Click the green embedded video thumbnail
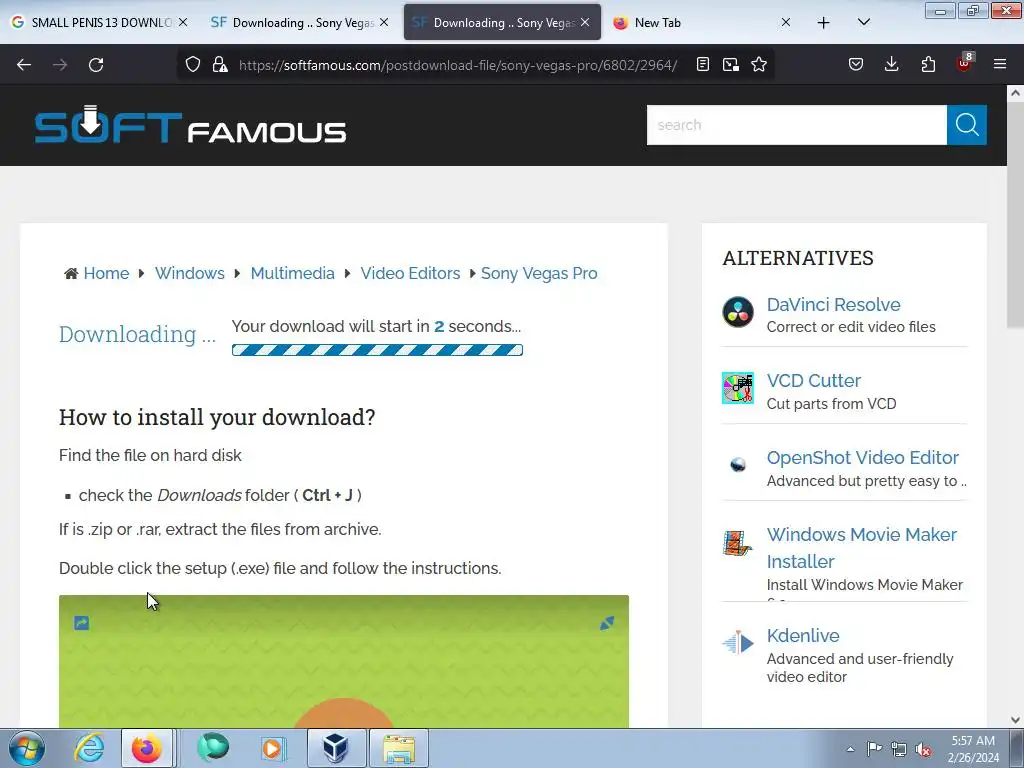Image resolution: width=1024 pixels, height=768 pixels. pyautogui.click(x=344, y=661)
